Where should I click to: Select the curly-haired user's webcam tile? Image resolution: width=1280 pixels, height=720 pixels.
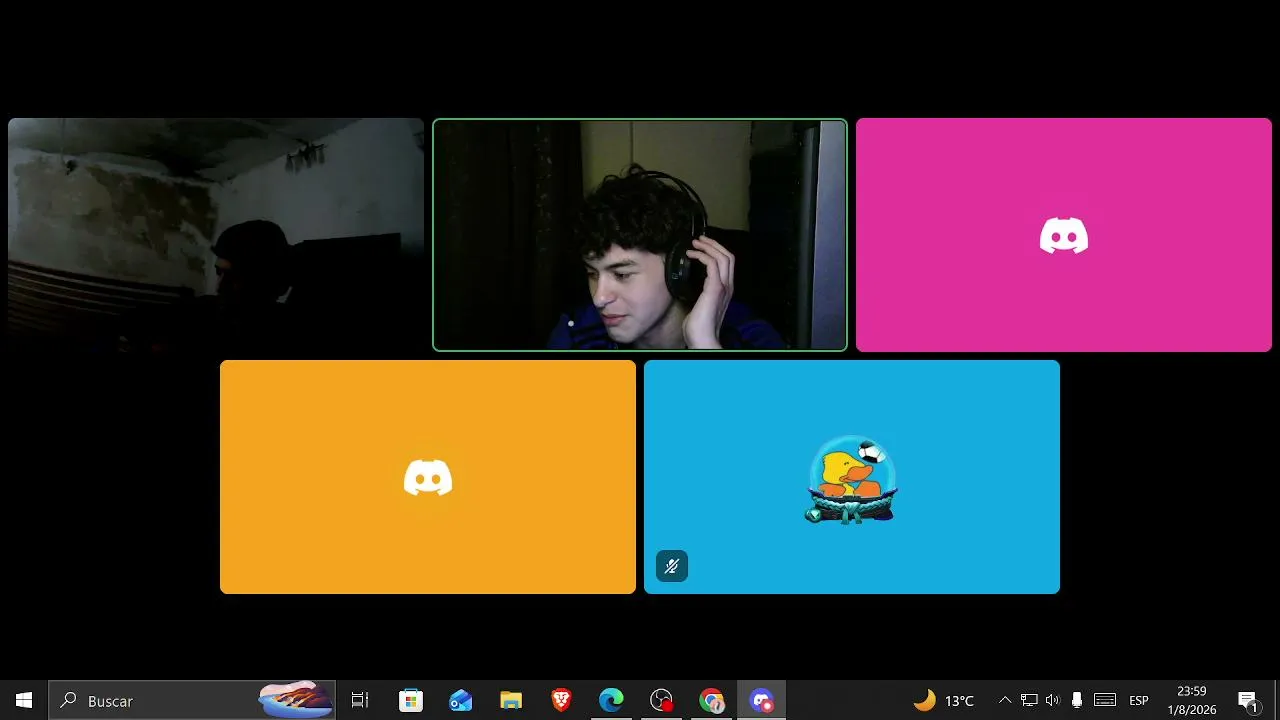click(x=640, y=235)
